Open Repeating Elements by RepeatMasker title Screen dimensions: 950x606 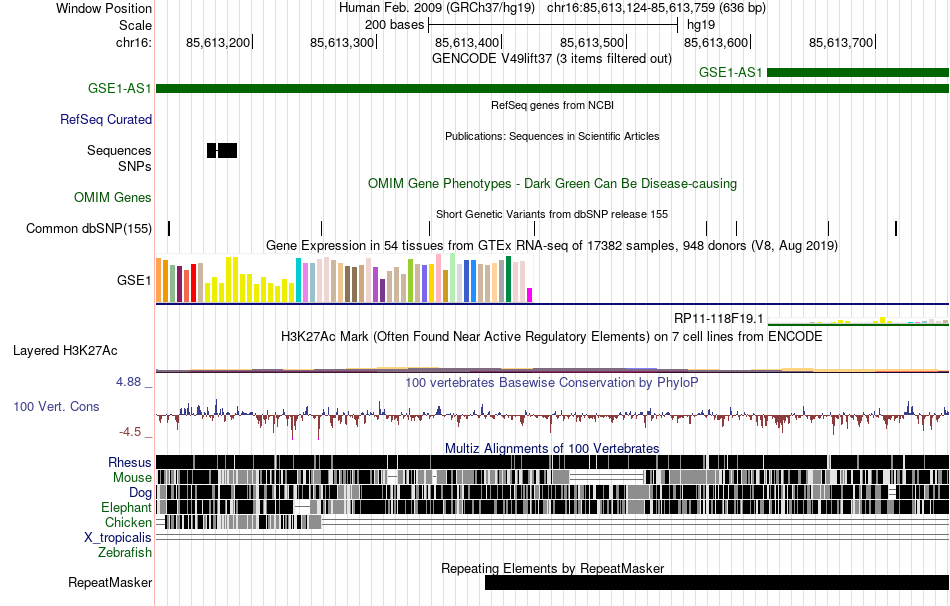[553, 568]
